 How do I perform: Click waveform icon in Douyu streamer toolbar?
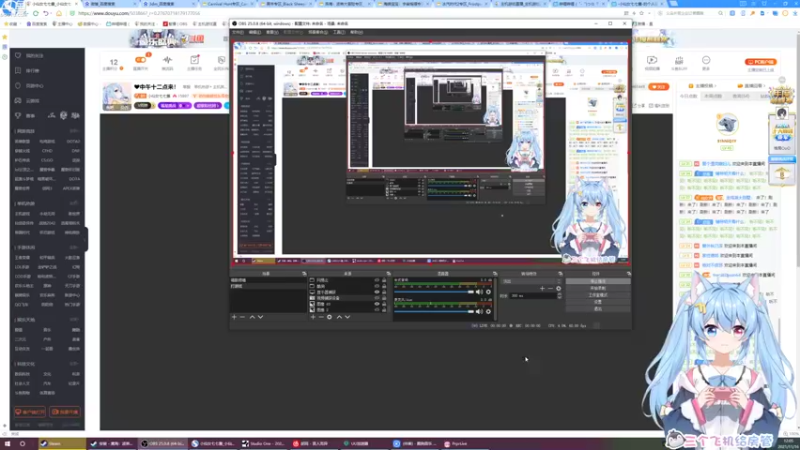[167, 60]
